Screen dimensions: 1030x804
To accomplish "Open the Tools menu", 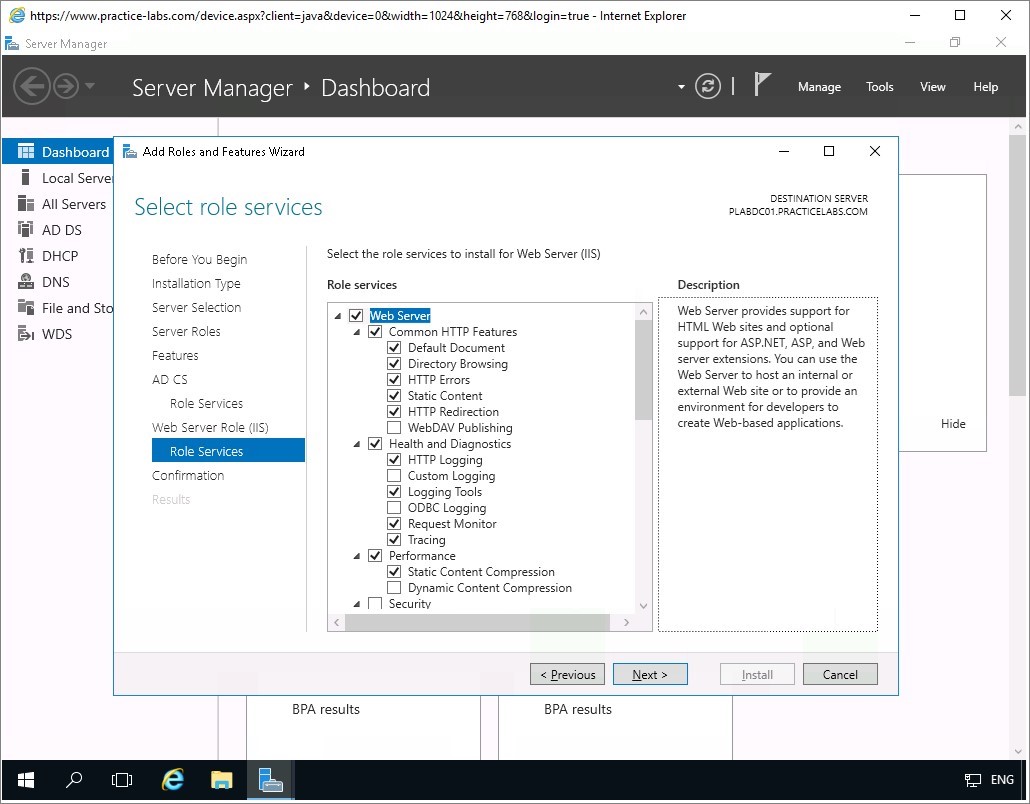I will click(x=880, y=87).
